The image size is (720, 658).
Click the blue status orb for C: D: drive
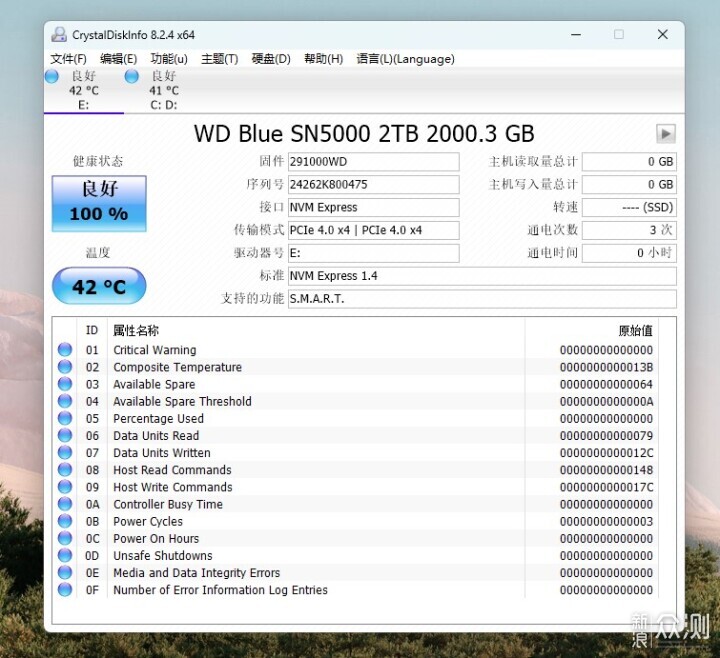[x=132, y=76]
